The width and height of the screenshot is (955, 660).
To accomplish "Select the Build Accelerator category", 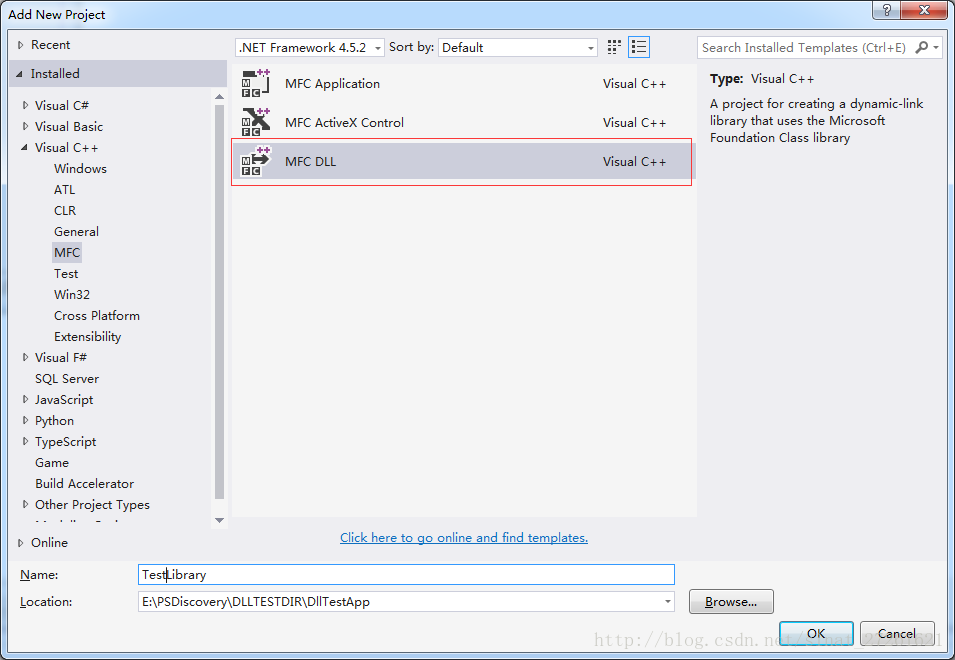I will click(x=85, y=483).
